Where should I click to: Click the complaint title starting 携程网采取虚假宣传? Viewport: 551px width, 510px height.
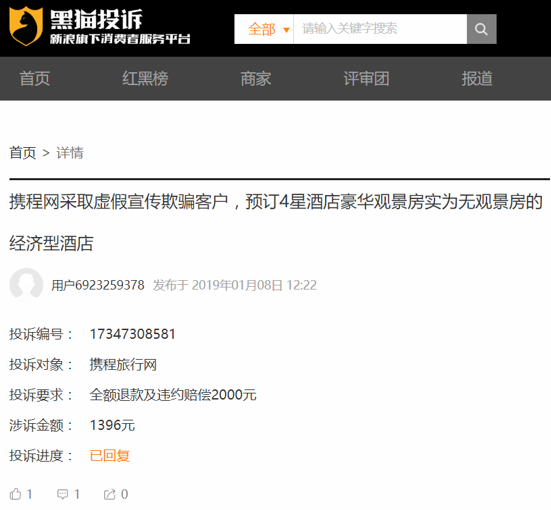point(276,222)
